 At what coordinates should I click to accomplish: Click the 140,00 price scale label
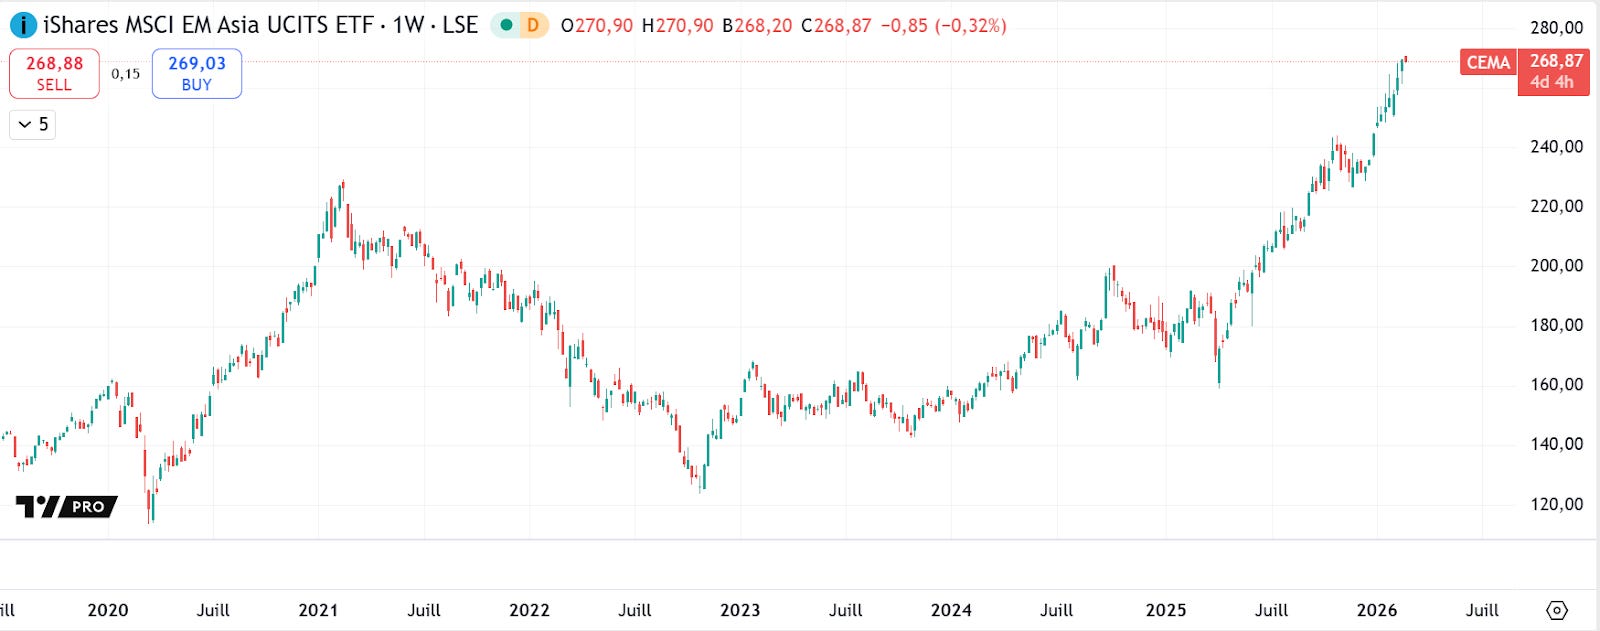click(1557, 444)
